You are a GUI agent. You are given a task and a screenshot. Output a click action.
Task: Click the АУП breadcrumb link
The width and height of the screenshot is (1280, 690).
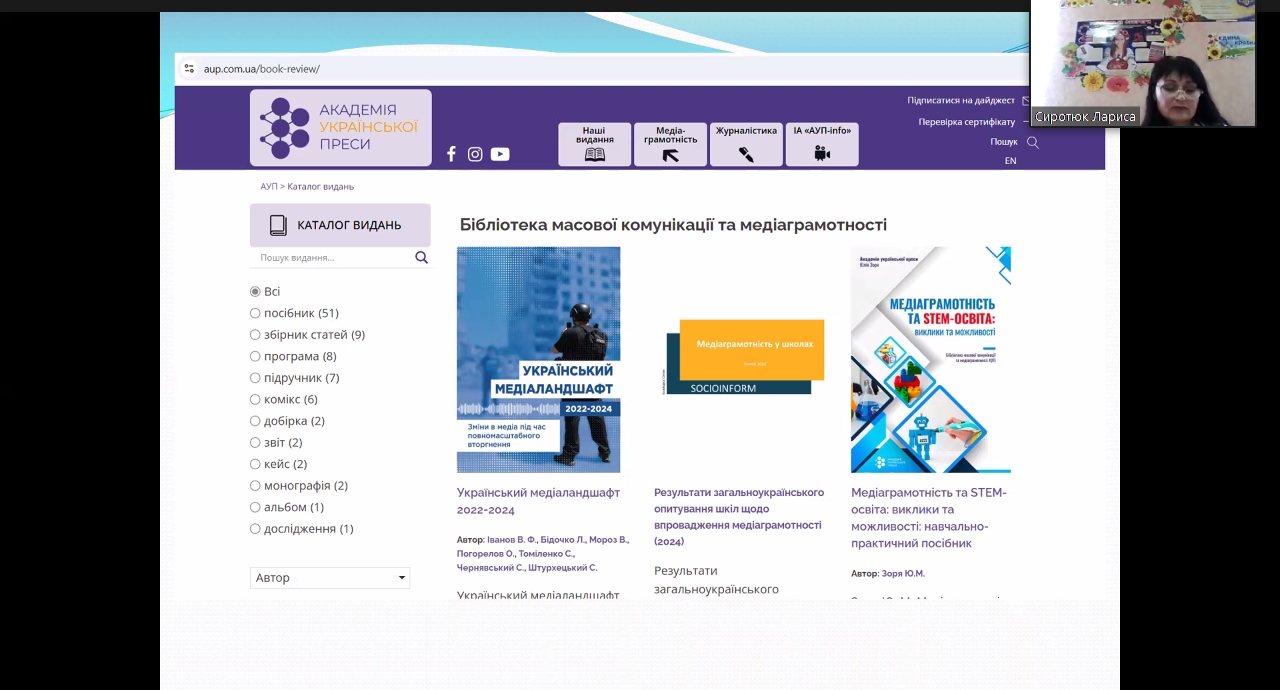pyautogui.click(x=269, y=187)
